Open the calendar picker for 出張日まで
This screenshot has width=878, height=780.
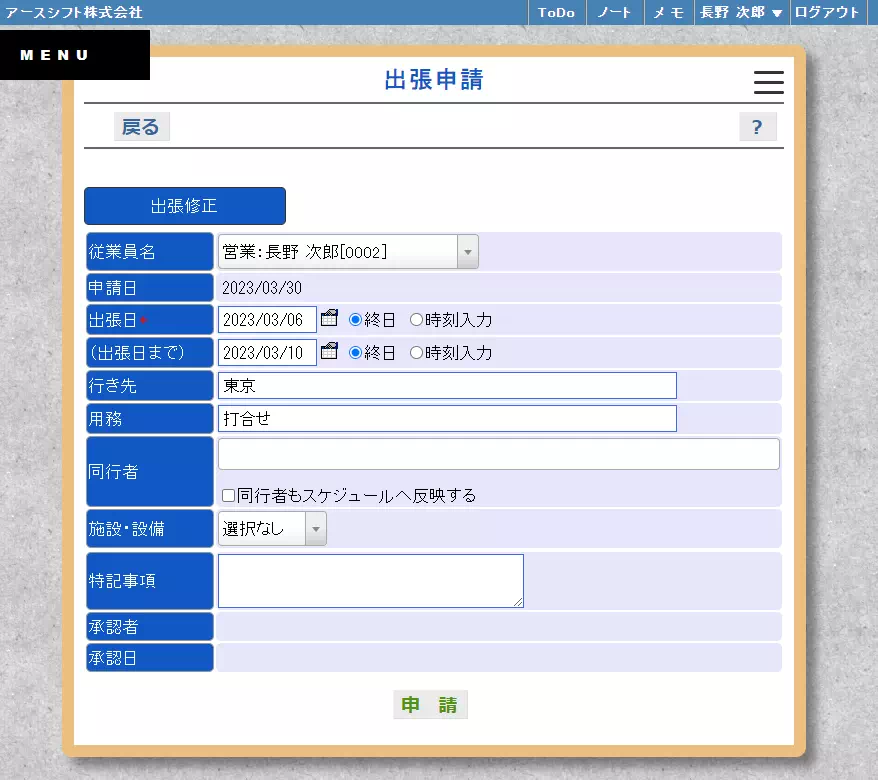coord(330,351)
